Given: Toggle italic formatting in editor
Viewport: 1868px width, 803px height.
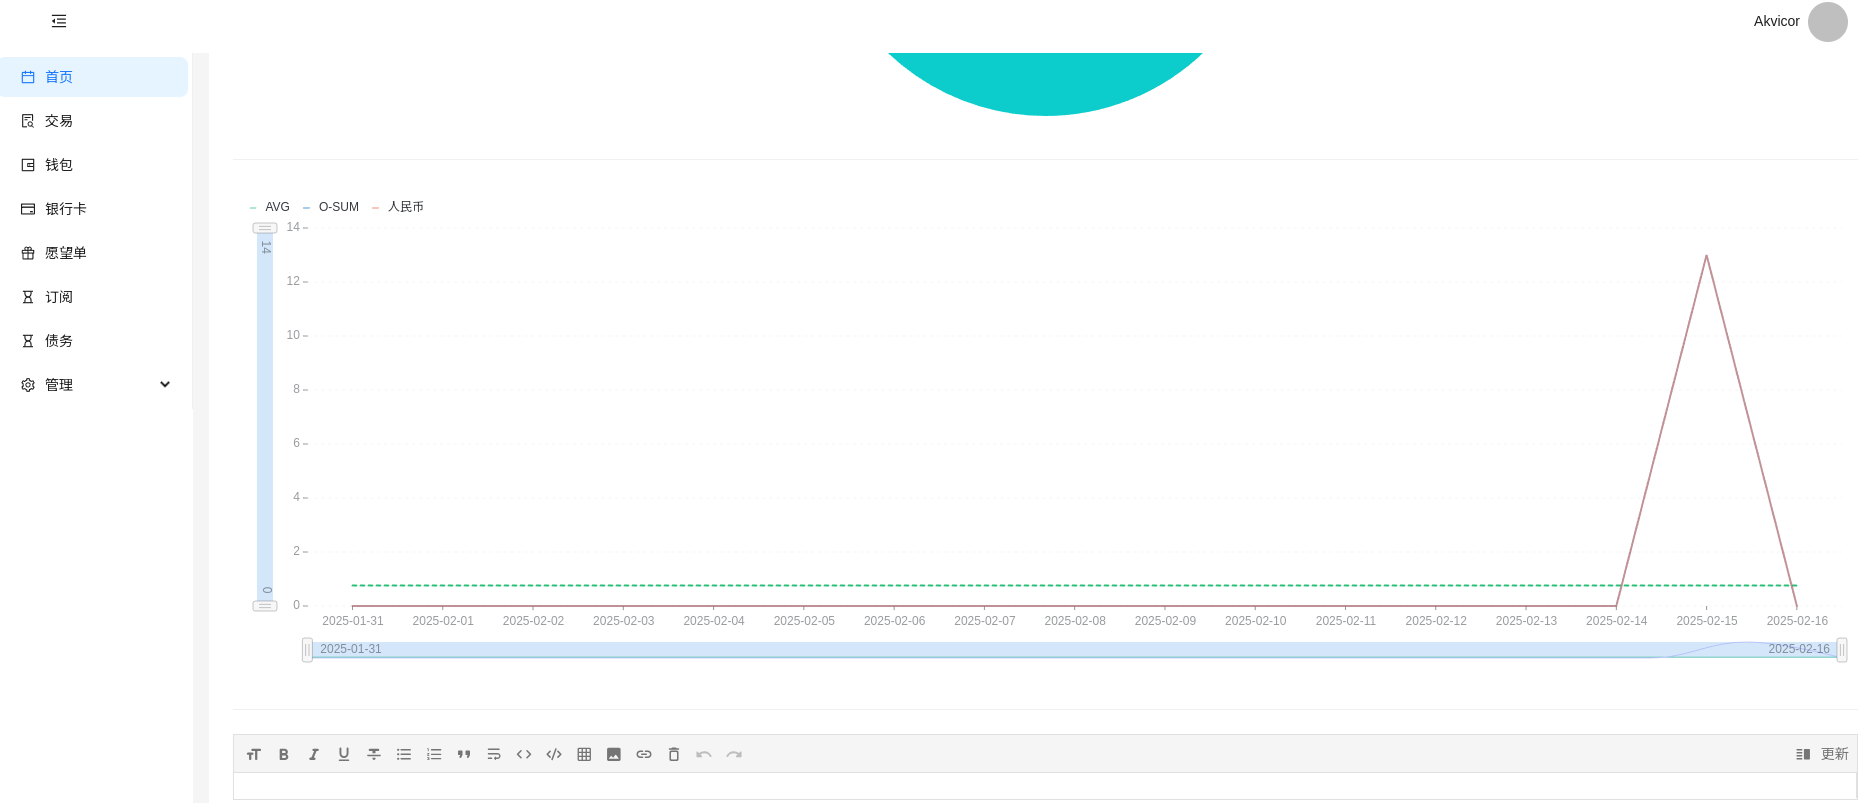Looking at the screenshot, I should pyautogui.click(x=314, y=754).
